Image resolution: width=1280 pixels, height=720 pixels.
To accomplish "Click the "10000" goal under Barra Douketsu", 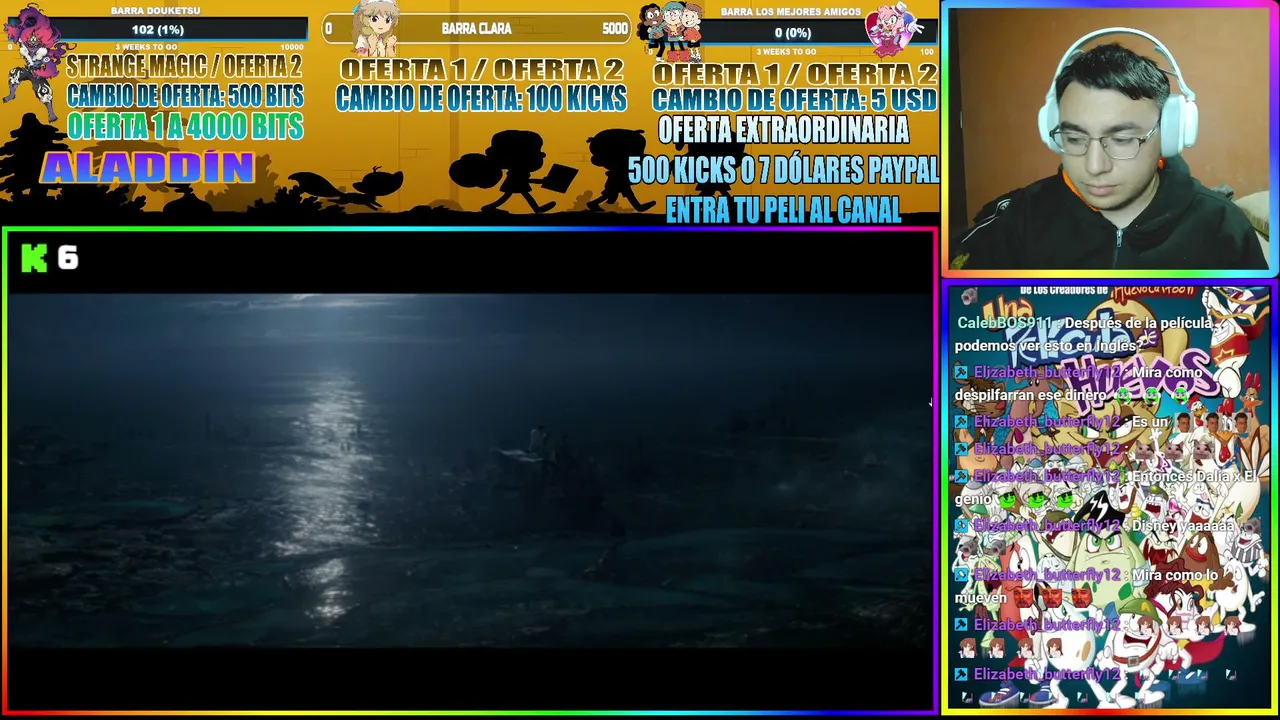I will [x=291, y=48].
